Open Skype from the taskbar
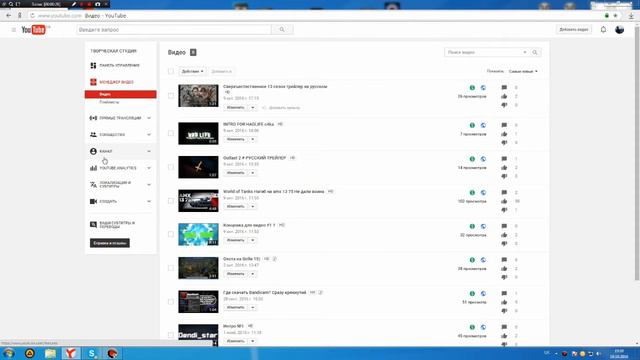The image size is (640, 360). 92,353
